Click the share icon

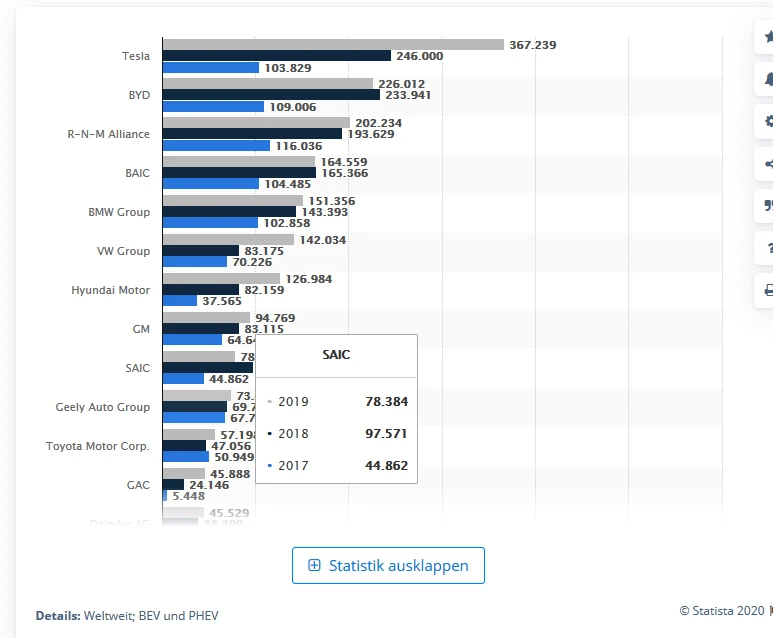click(767, 164)
